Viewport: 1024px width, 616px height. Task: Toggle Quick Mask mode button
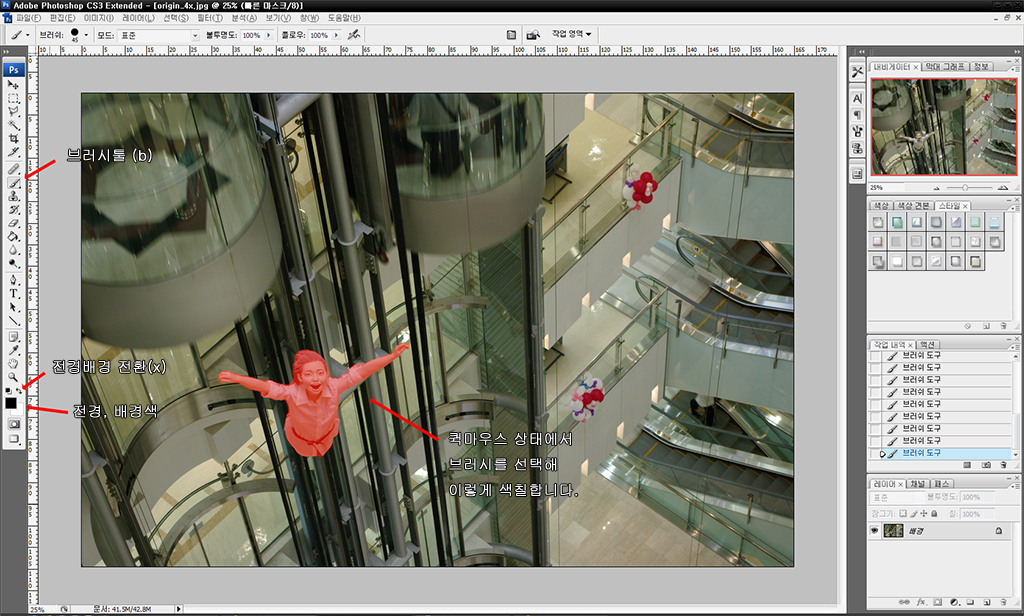[x=13, y=424]
